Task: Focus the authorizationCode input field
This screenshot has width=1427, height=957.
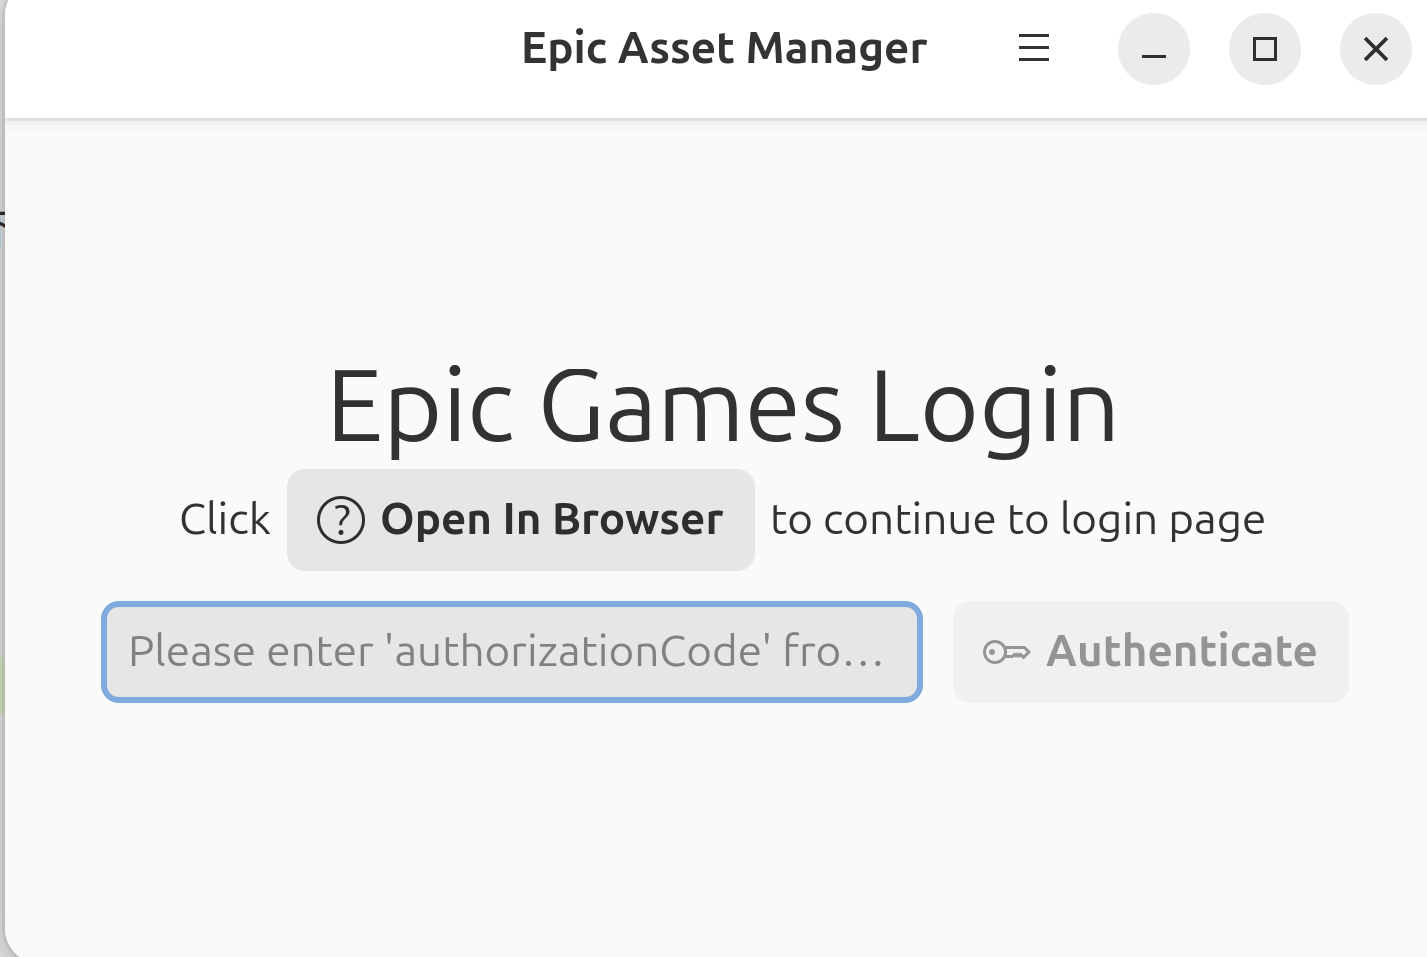Action: [511, 652]
